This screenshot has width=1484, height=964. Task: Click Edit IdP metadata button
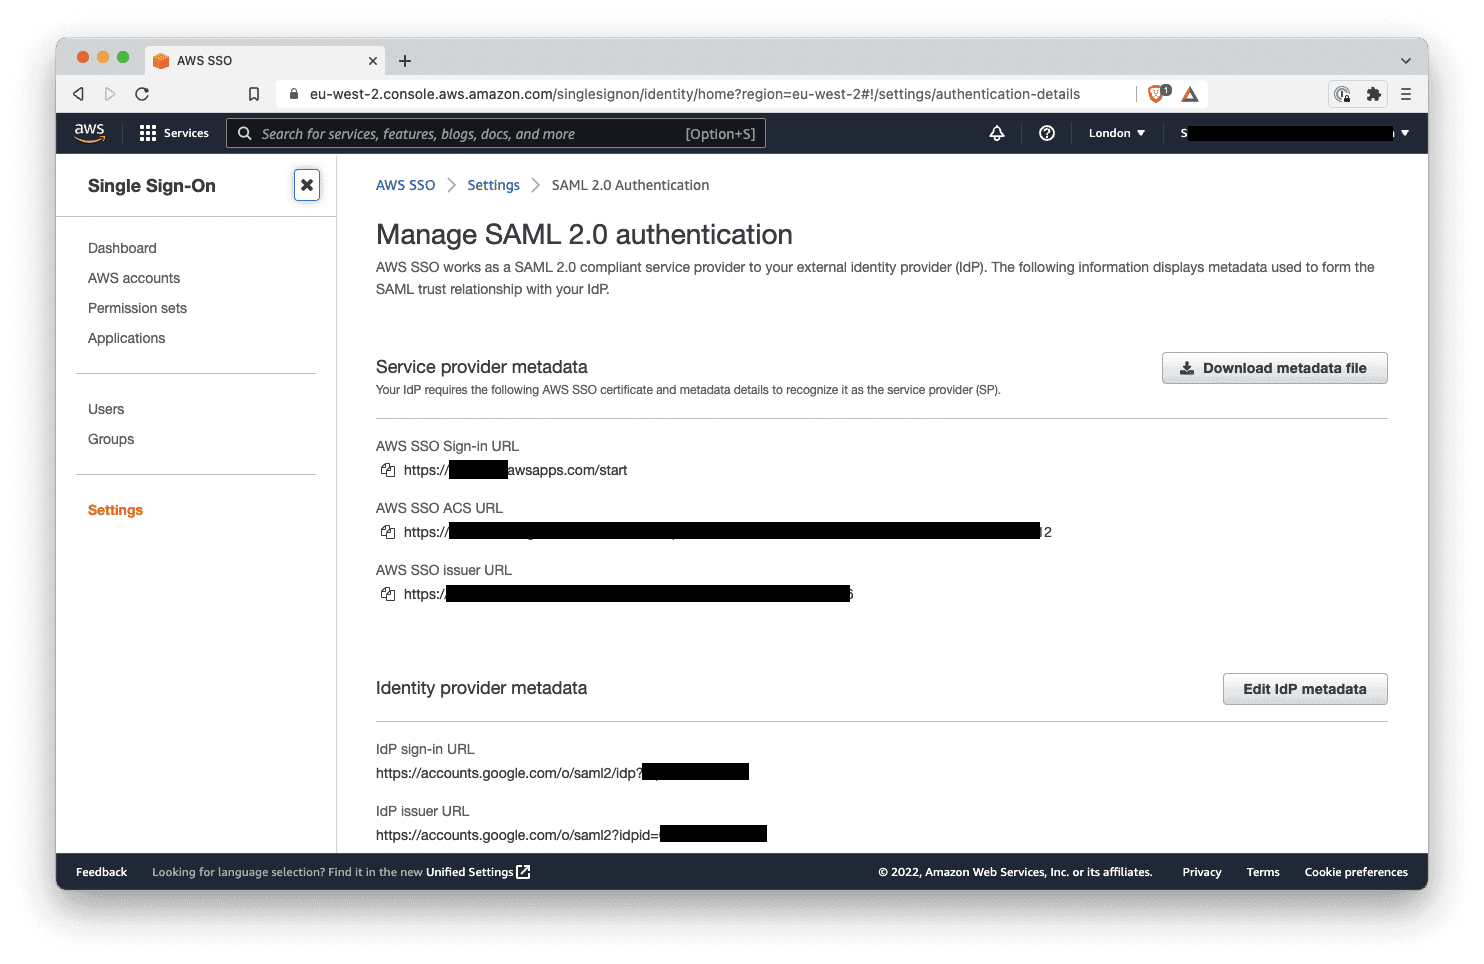[x=1305, y=689]
